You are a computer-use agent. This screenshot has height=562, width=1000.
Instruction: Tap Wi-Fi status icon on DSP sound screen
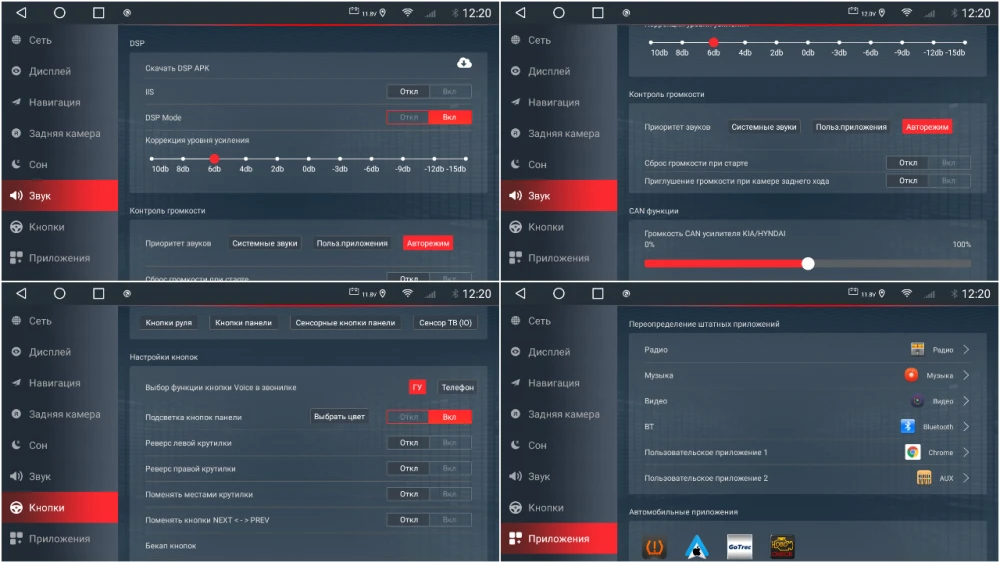point(407,12)
